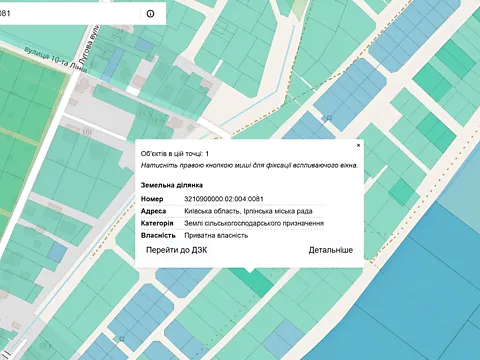The width and height of the screenshot is (480, 360).
Task: Close the parcel info popup
Action: click(x=358, y=145)
